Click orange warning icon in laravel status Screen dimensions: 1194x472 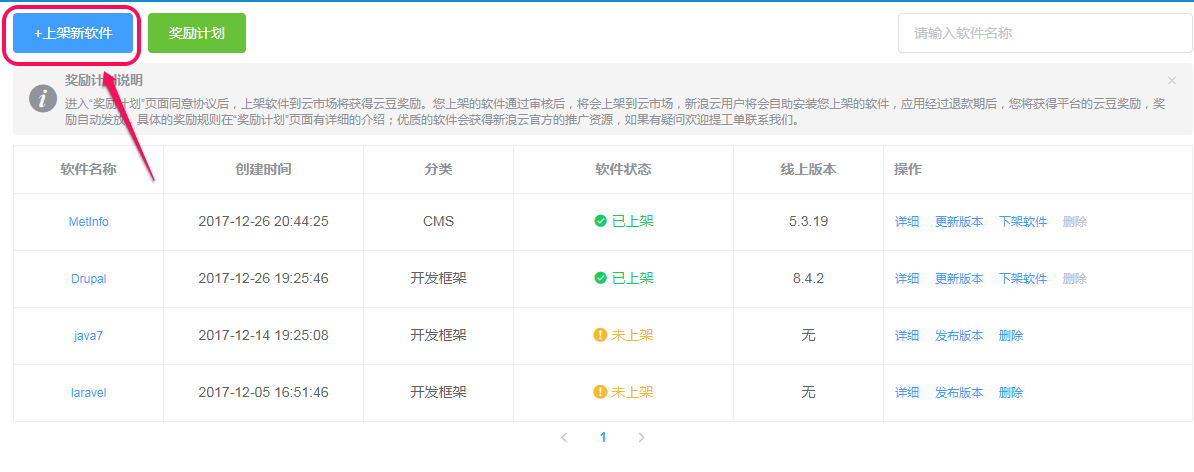coord(600,392)
